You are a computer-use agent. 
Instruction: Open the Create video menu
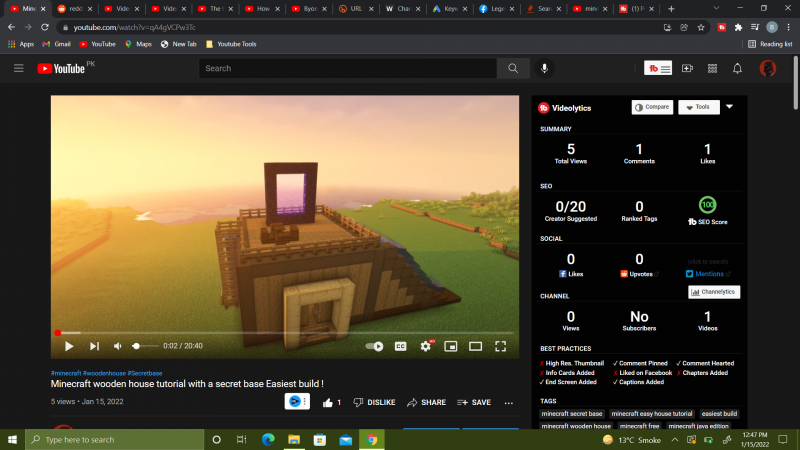coord(687,68)
